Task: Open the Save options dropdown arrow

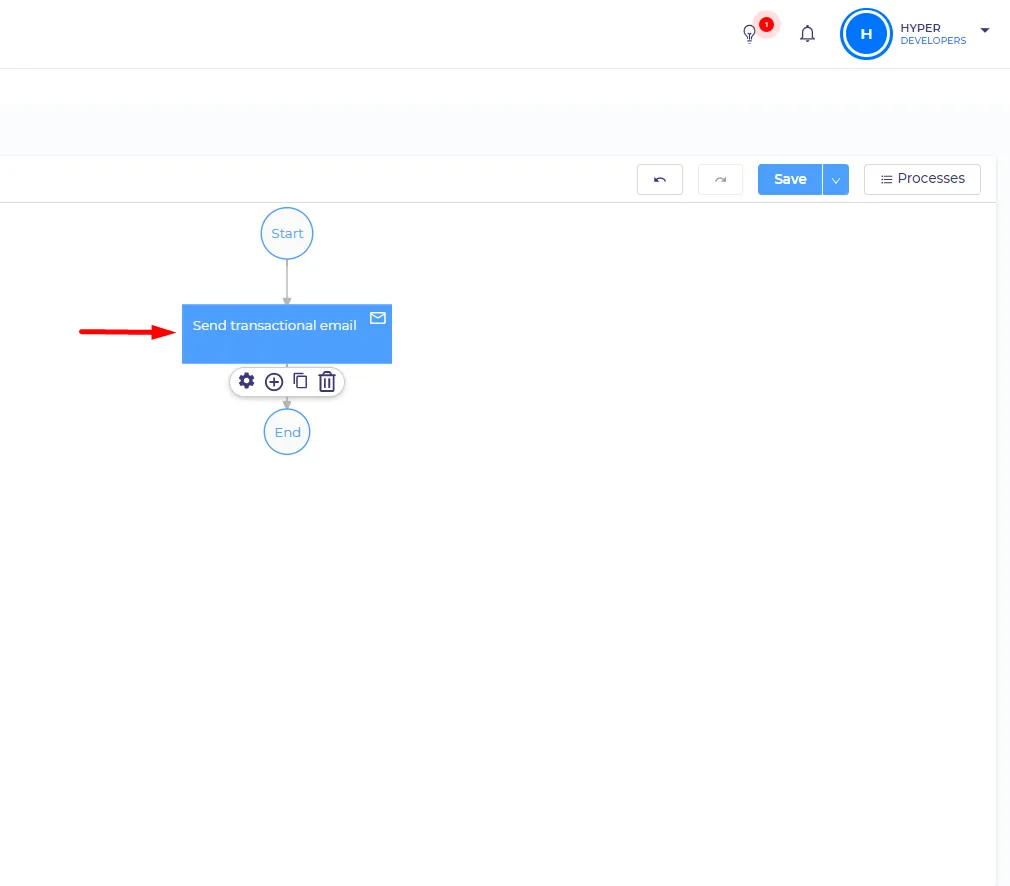Action: pos(836,180)
